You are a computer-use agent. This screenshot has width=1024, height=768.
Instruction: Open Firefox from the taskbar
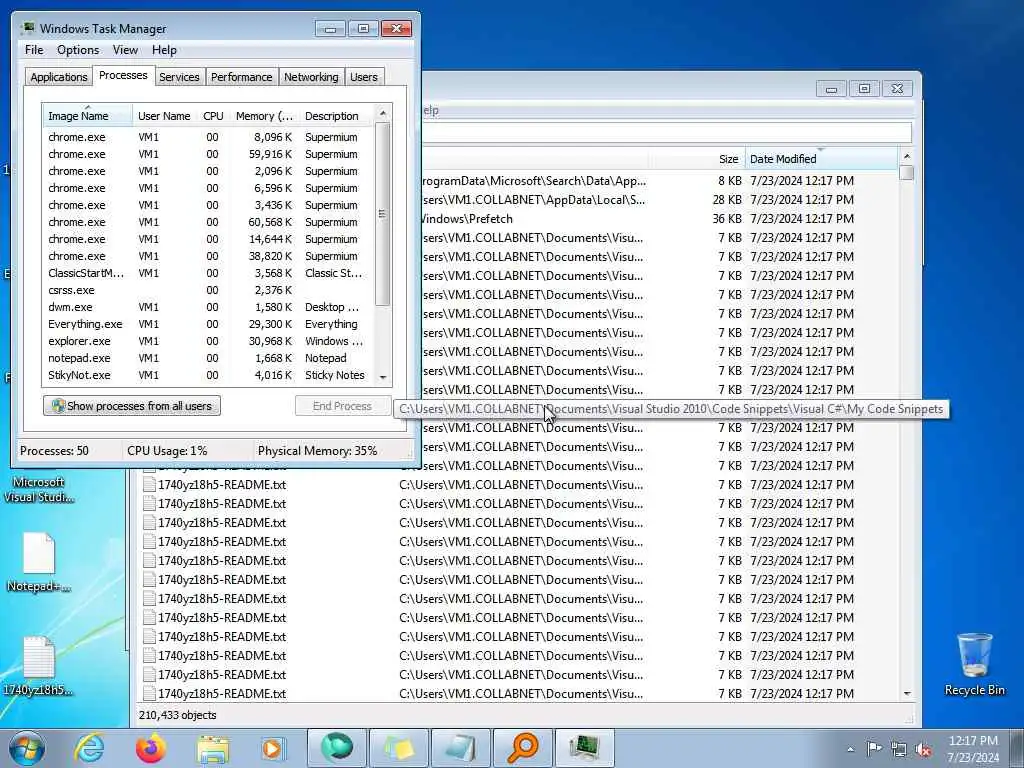click(151, 748)
